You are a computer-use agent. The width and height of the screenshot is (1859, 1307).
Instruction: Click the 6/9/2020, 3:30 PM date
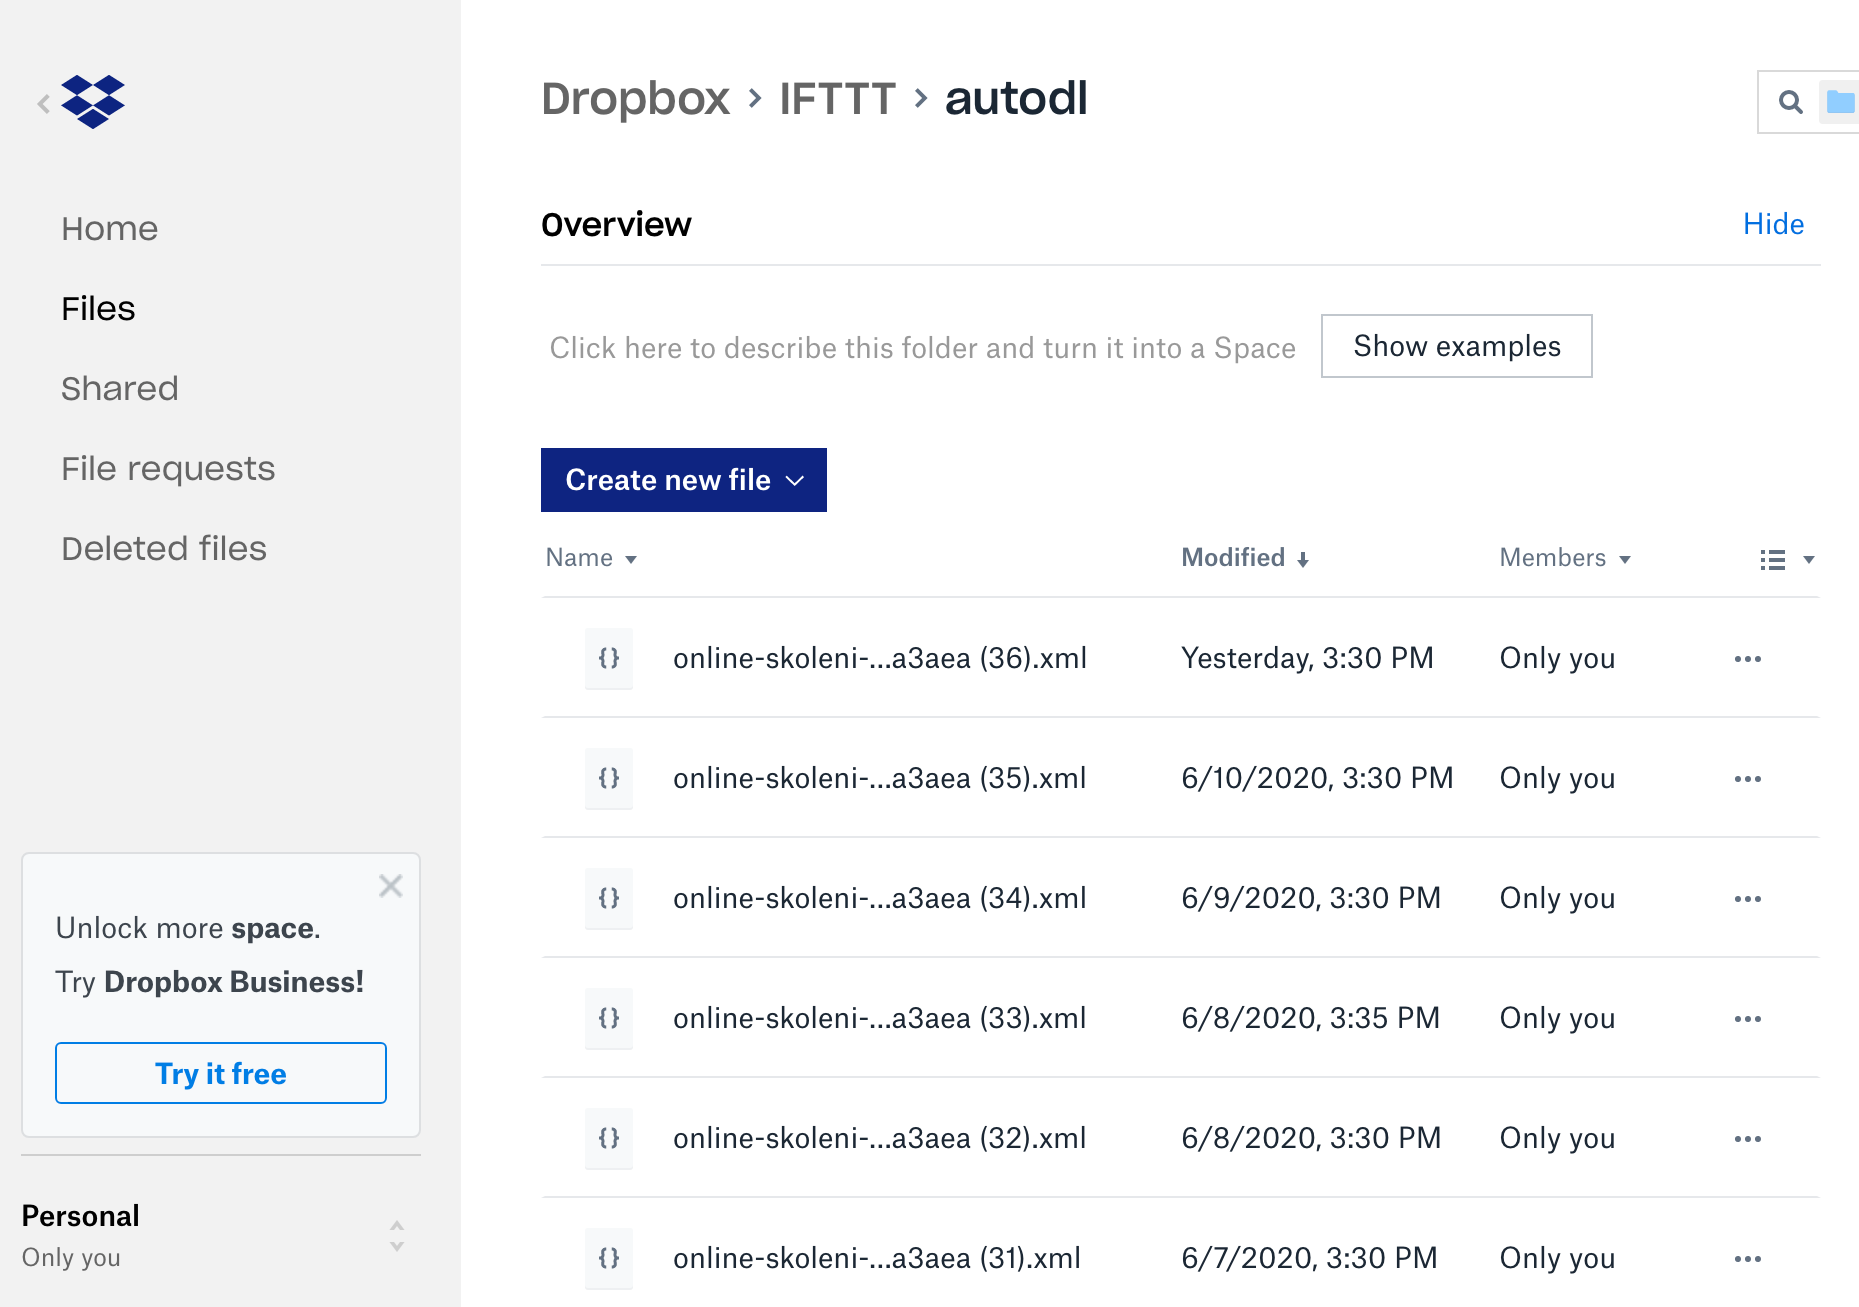point(1311,898)
